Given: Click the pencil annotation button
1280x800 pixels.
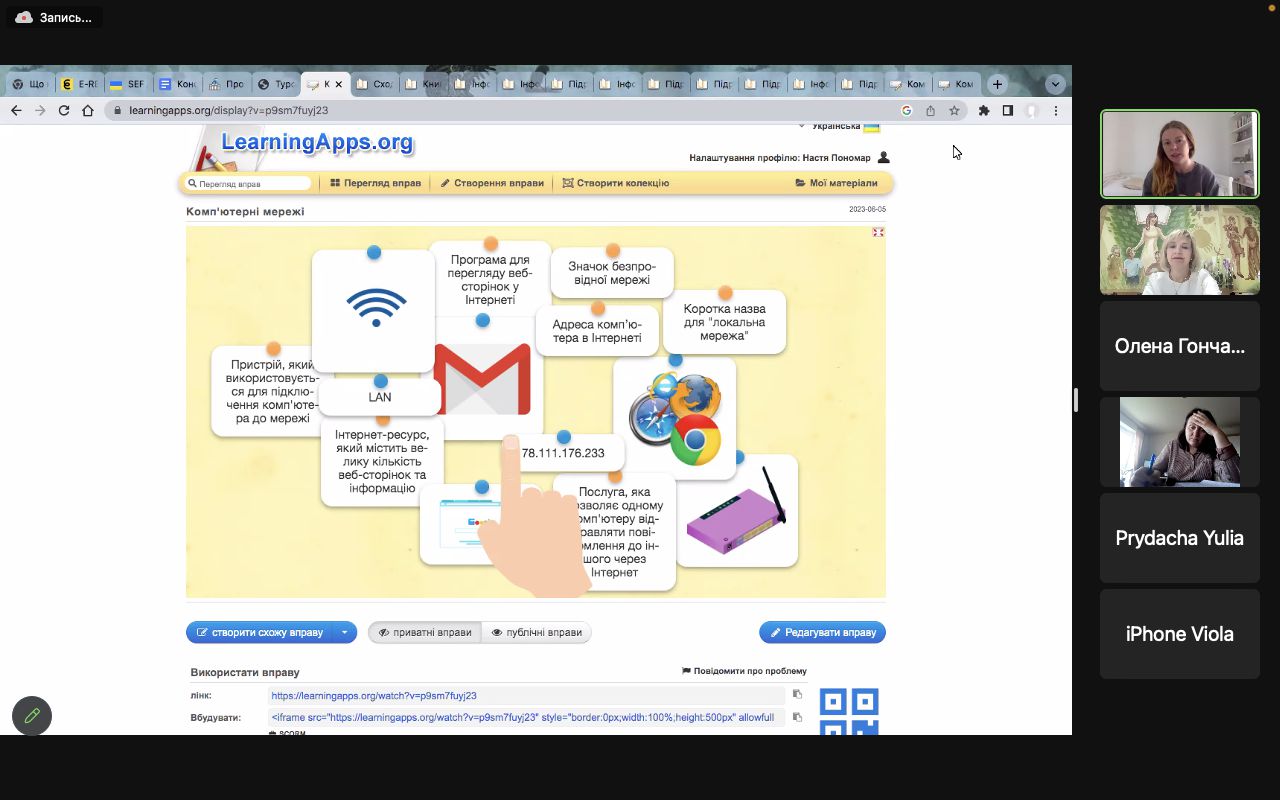Looking at the screenshot, I should coord(32,716).
